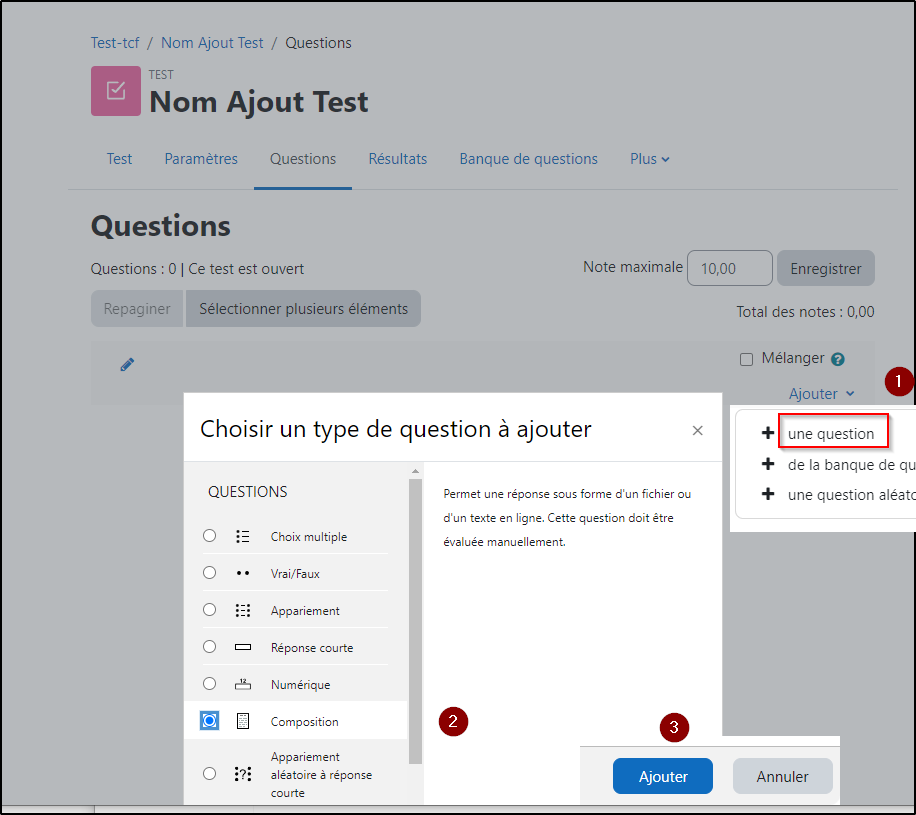This screenshot has width=916, height=815.
Task: Click the Appariement question type icon
Action: tap(243, 611)
